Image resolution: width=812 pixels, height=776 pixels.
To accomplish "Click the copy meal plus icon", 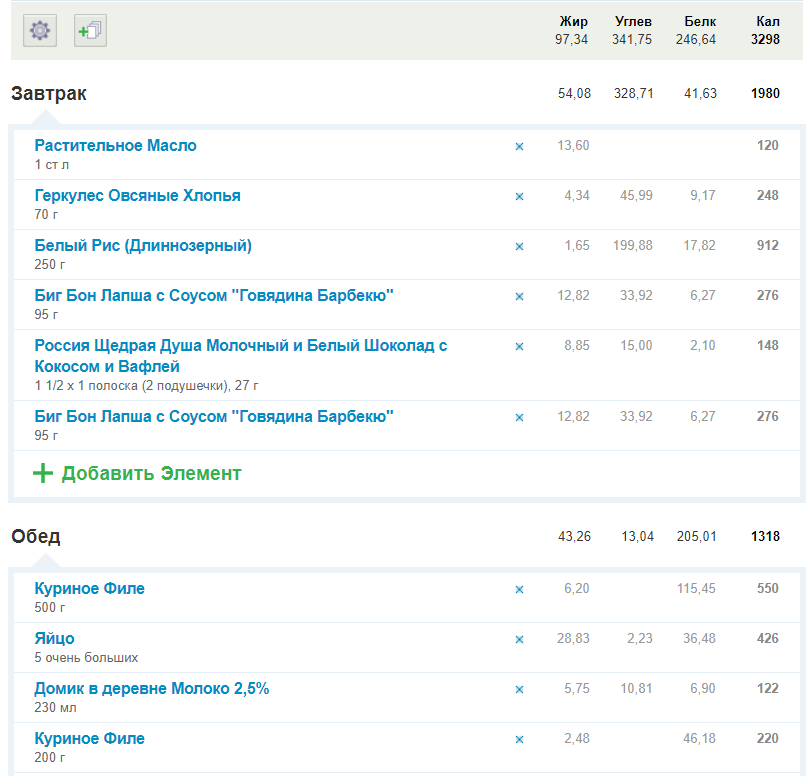I will [x=91, y=31].
